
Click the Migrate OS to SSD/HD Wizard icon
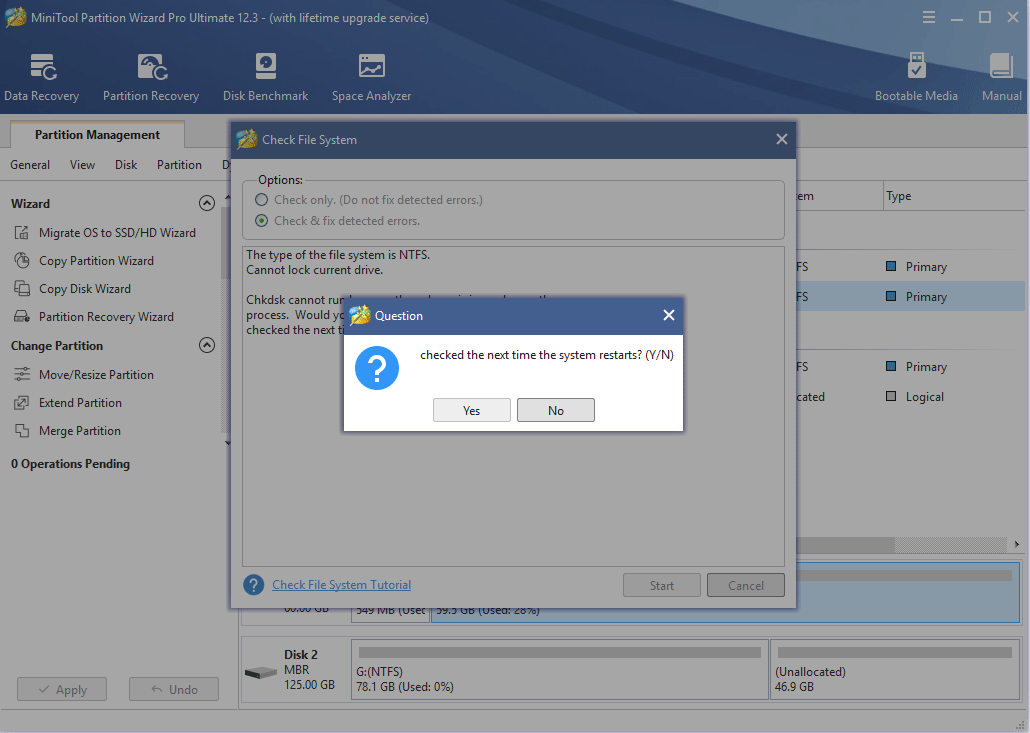click(22, 233)
